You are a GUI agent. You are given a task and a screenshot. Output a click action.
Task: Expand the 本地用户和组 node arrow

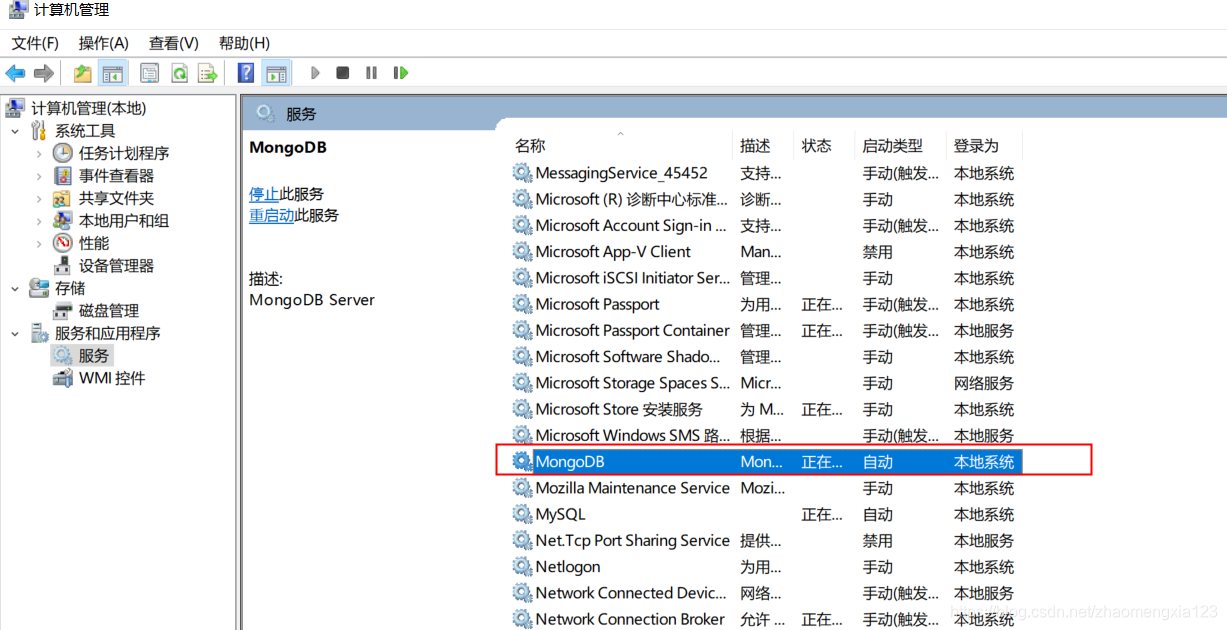tap(39, 221)
